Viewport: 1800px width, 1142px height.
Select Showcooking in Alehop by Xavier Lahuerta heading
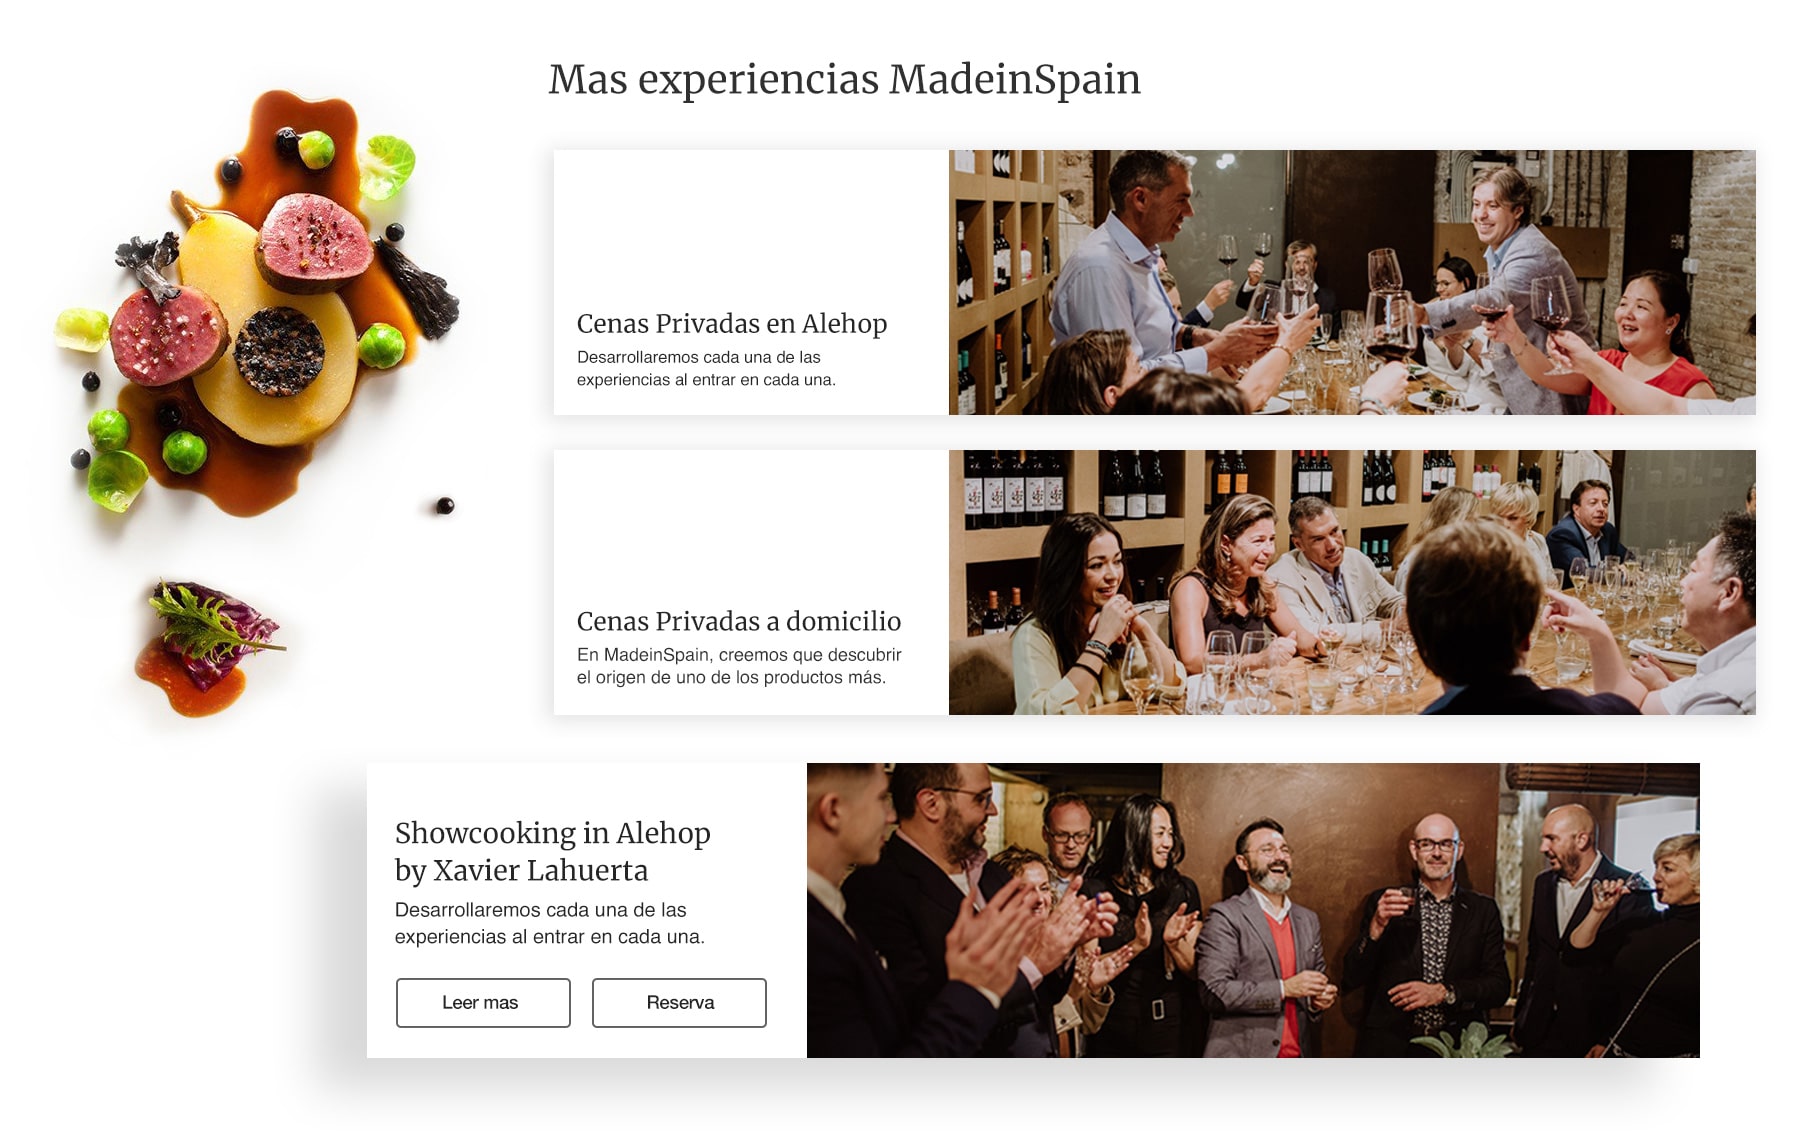[553, 851]
